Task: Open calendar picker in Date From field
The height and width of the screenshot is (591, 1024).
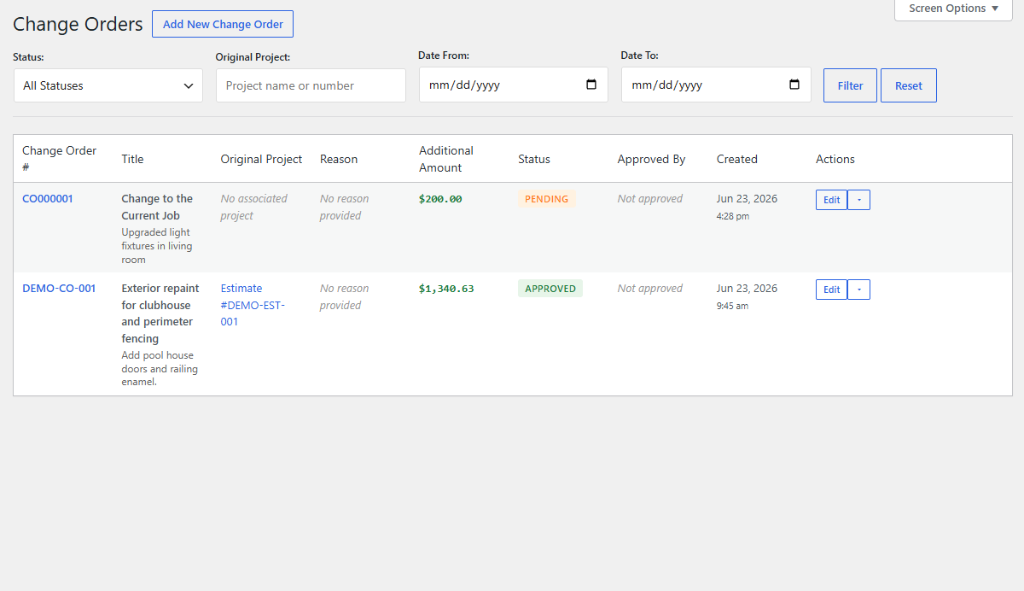Action: 591,84
